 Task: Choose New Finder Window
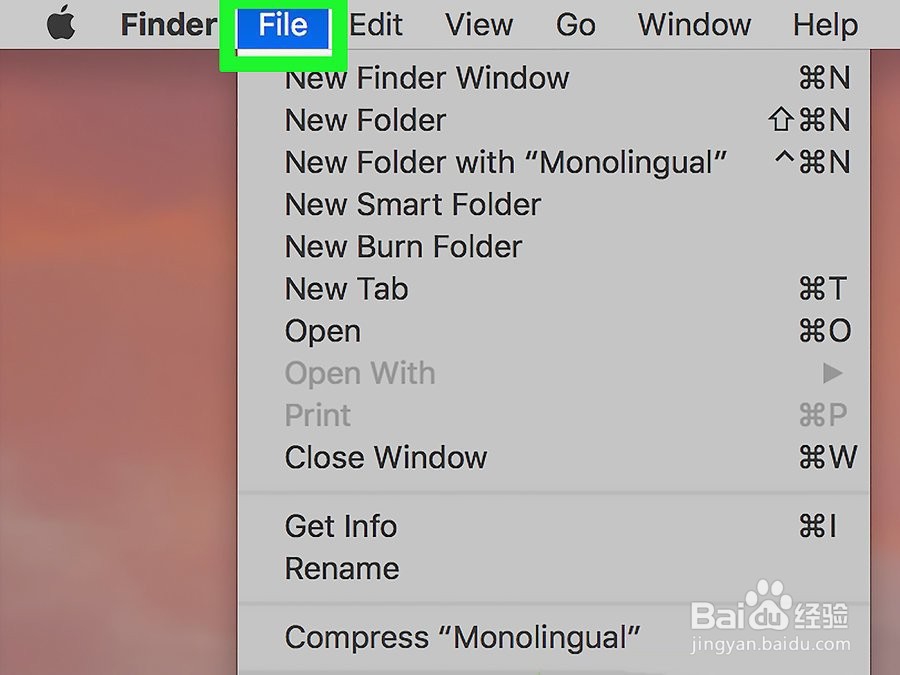427,78
